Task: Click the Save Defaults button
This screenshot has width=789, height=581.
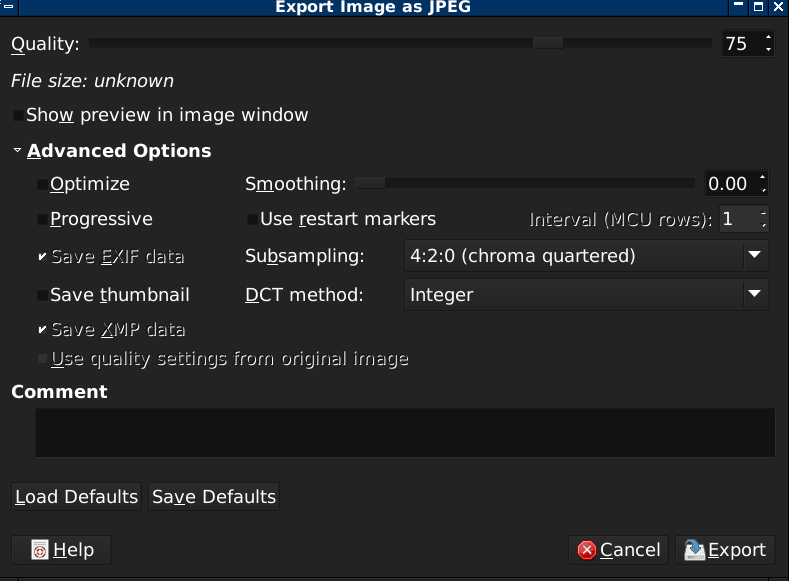Action: coord(214,496)
